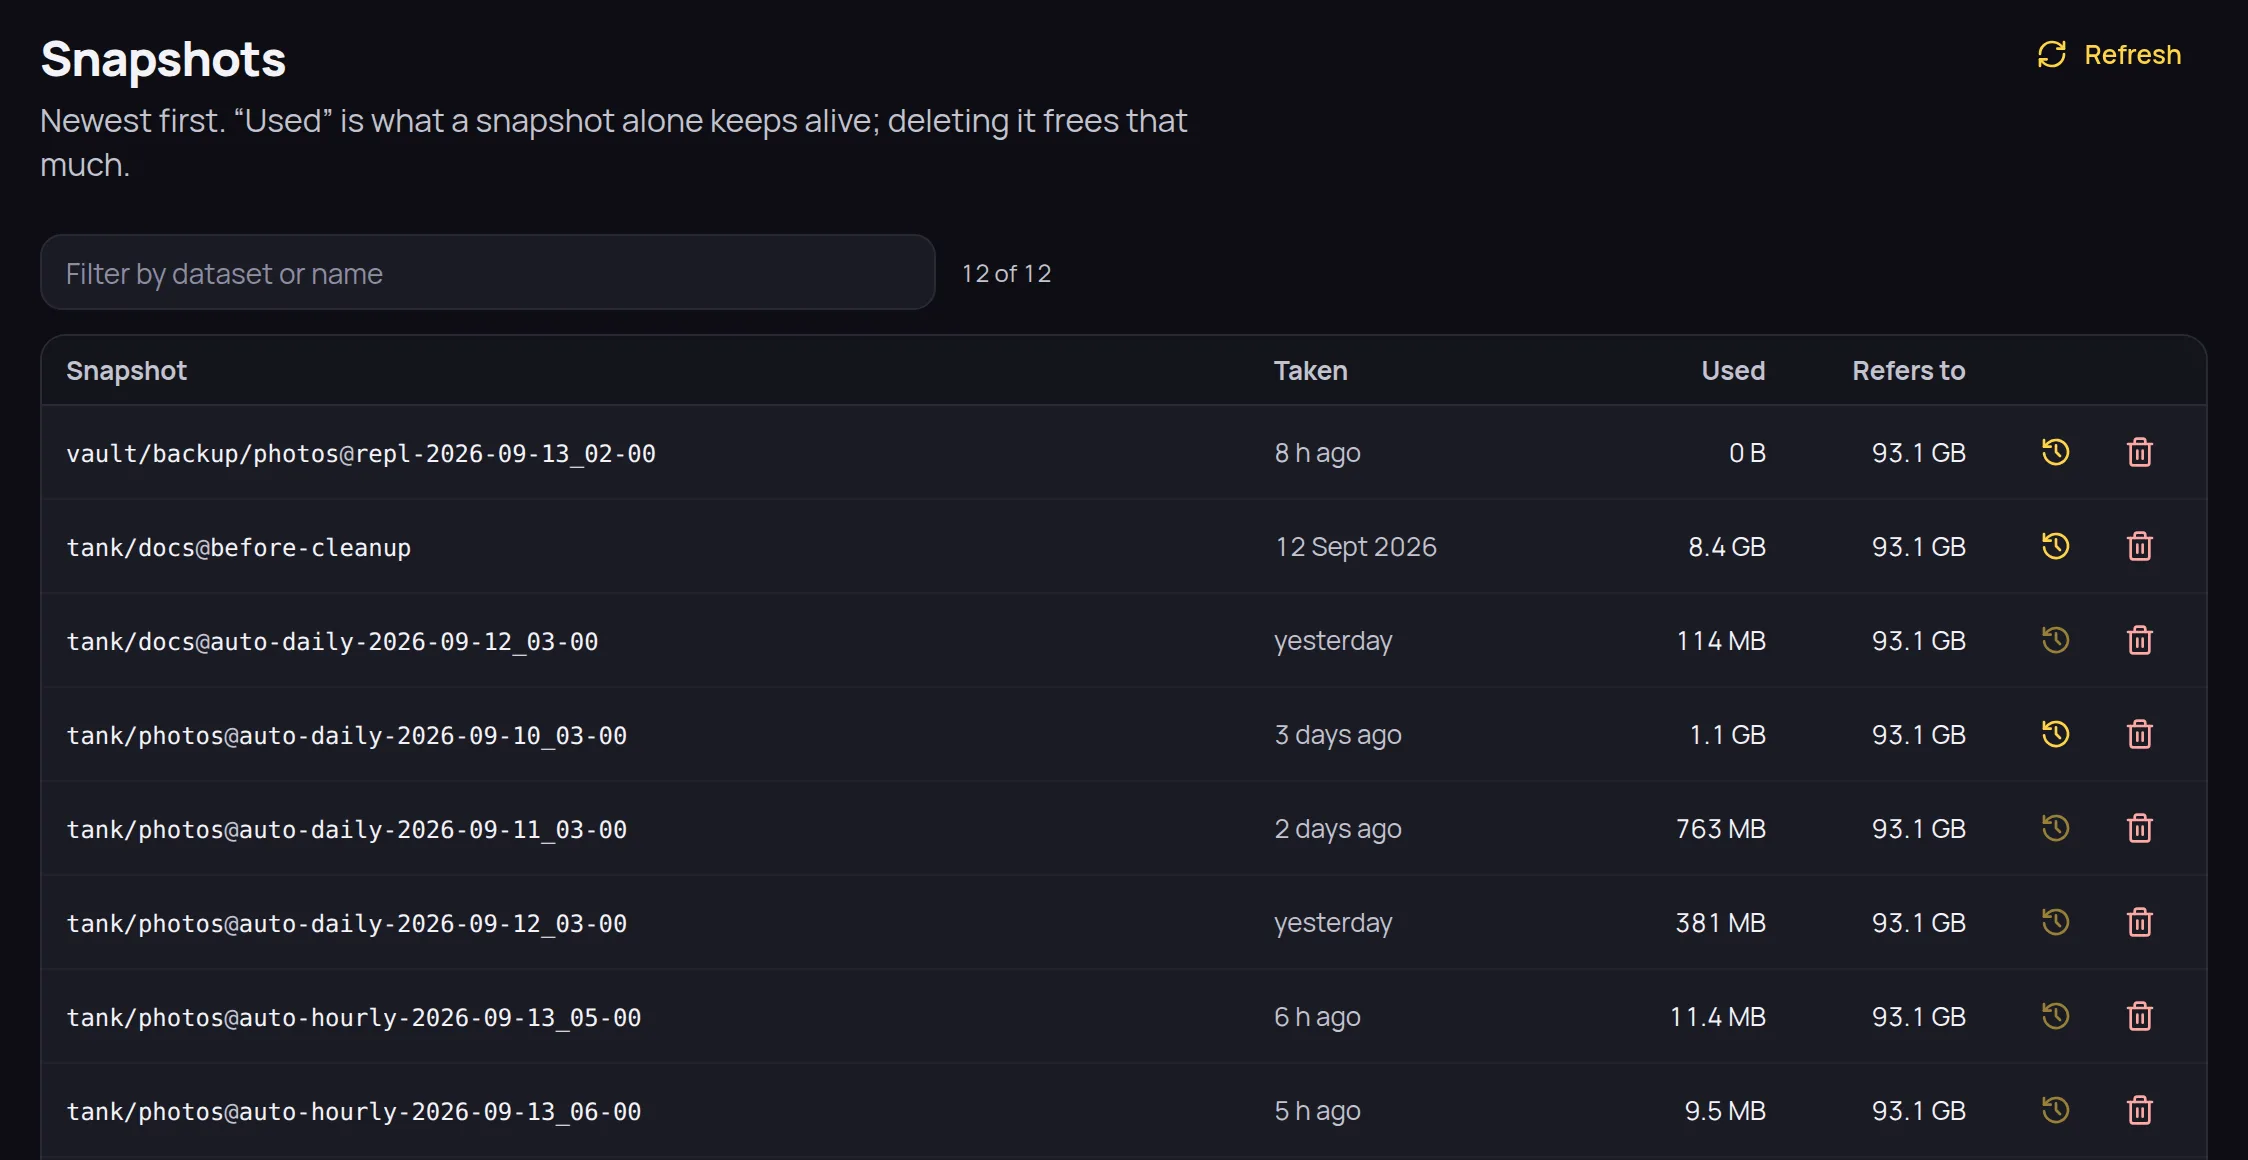This screenshot has height=1160, width=2248.
Task: Click the Used column header
Action: click(1733, 371)
